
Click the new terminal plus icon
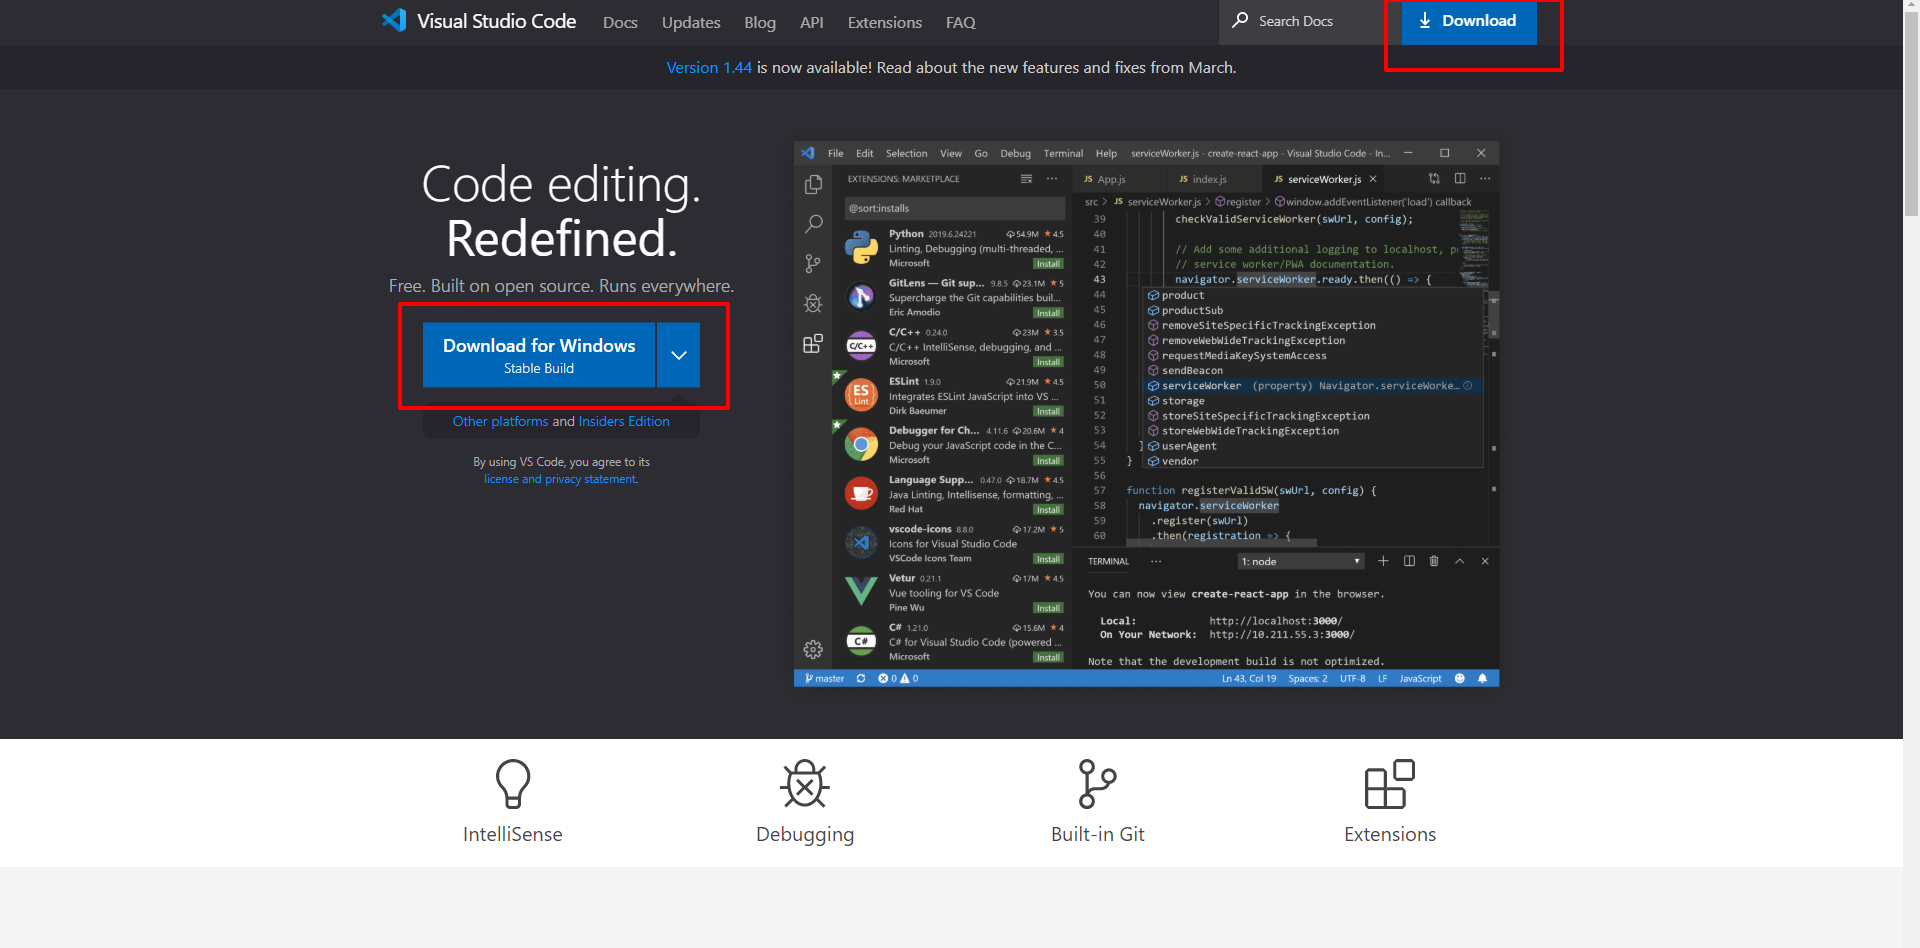(1383, 561)
